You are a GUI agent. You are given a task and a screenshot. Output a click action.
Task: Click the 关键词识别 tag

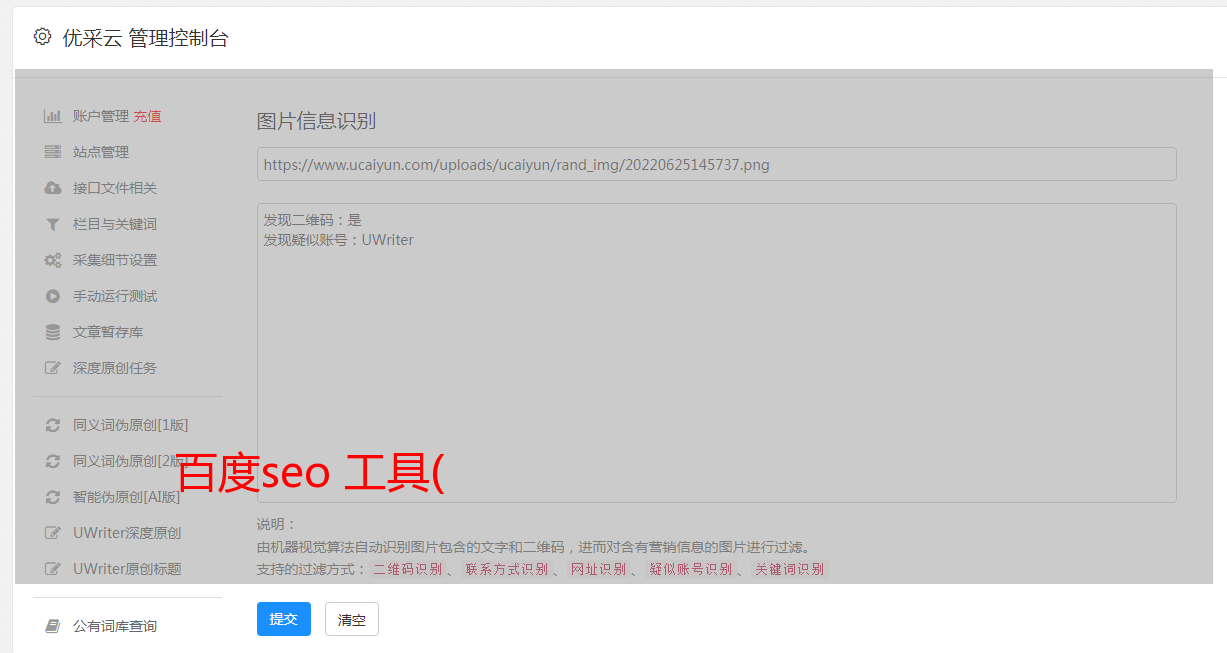pyautogui.click(x=790, y=569)
